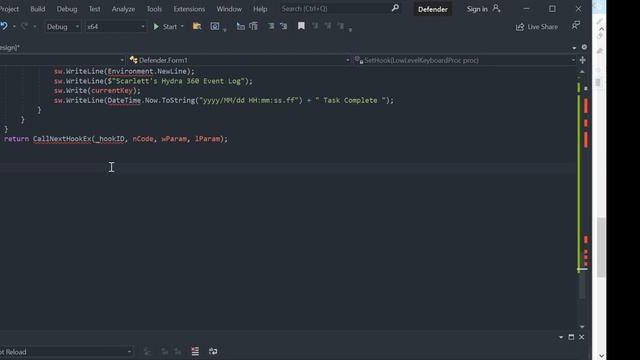Open the dropdown arrow next to Start

(x=182, y=27)
